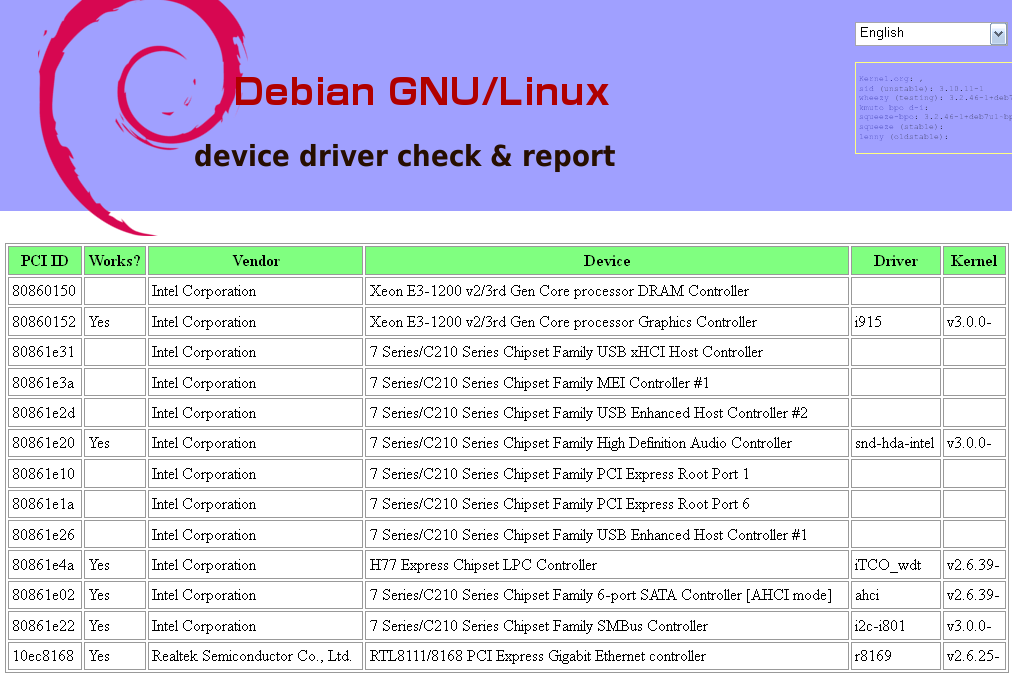This screenshot has height=675, width=1012.
Task: Click kernel cell in iTCO_wdt row
Action: pyautogui.click(x=974, y=565)
